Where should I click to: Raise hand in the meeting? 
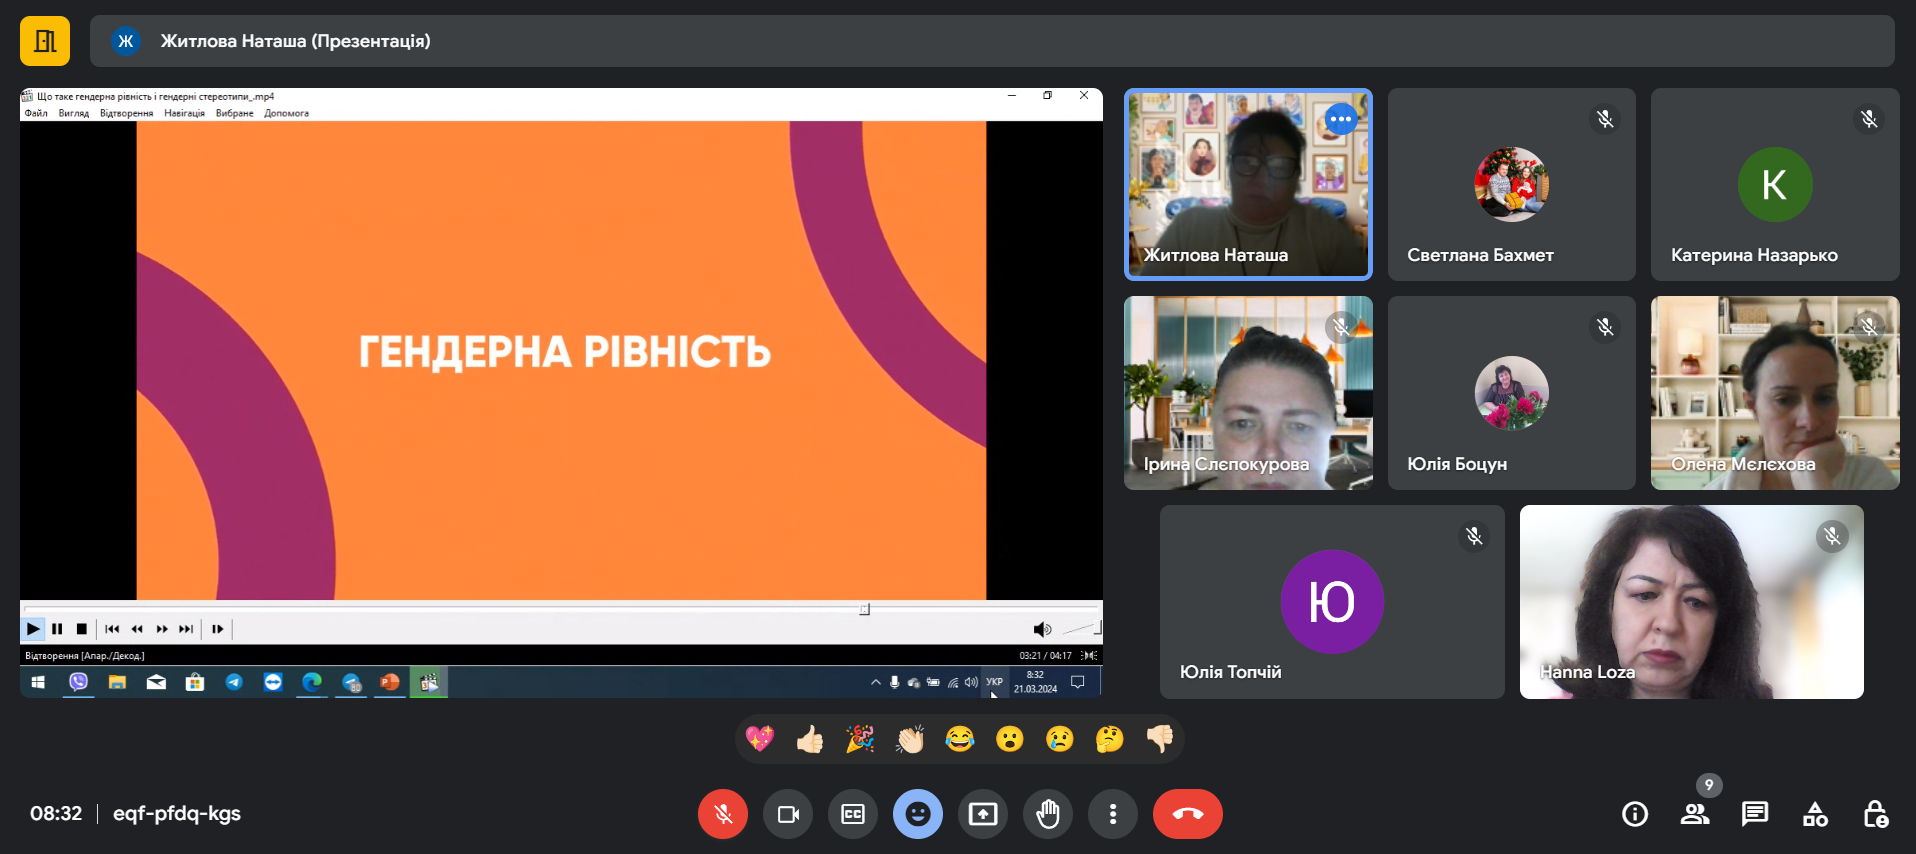coord(1048,814)
